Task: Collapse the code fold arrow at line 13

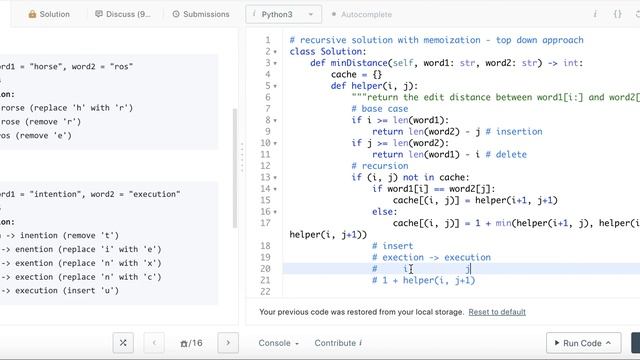Action: tap(275, 178)
